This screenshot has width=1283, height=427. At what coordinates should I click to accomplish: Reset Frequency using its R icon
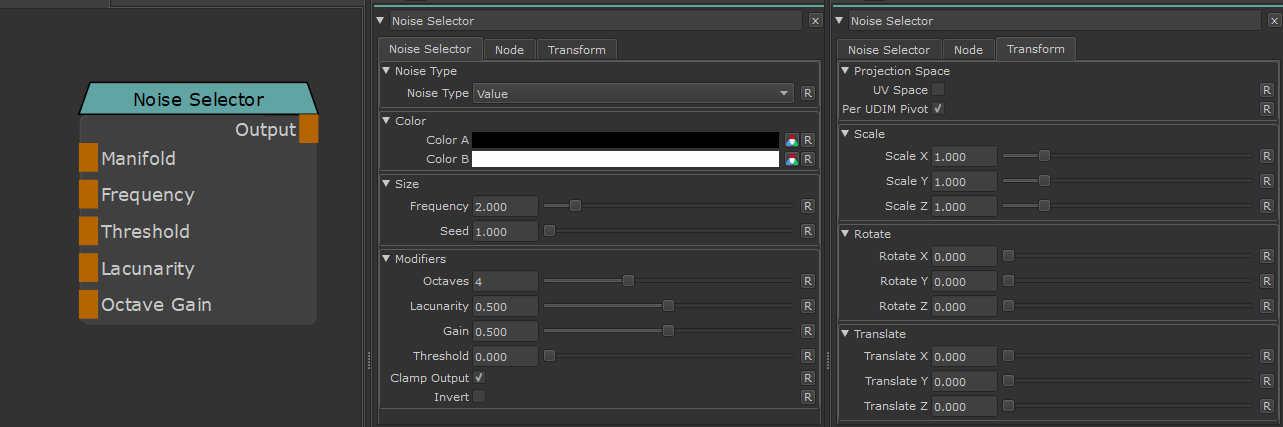tap(808, 206)
